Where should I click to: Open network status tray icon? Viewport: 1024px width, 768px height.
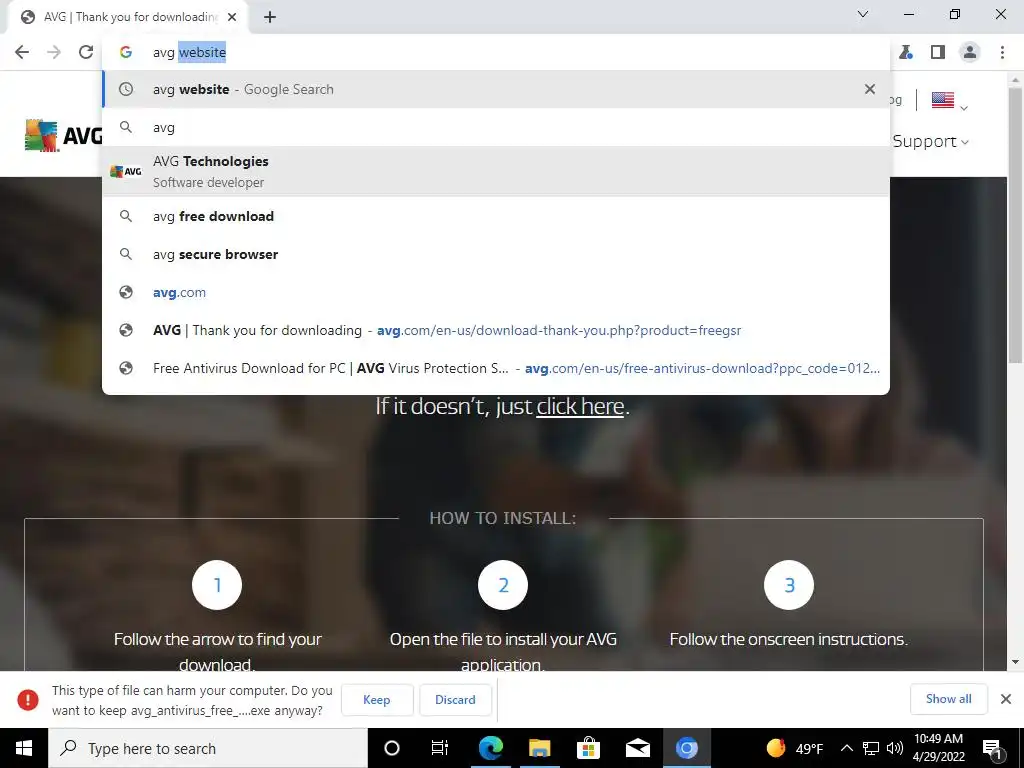[871, 748]
